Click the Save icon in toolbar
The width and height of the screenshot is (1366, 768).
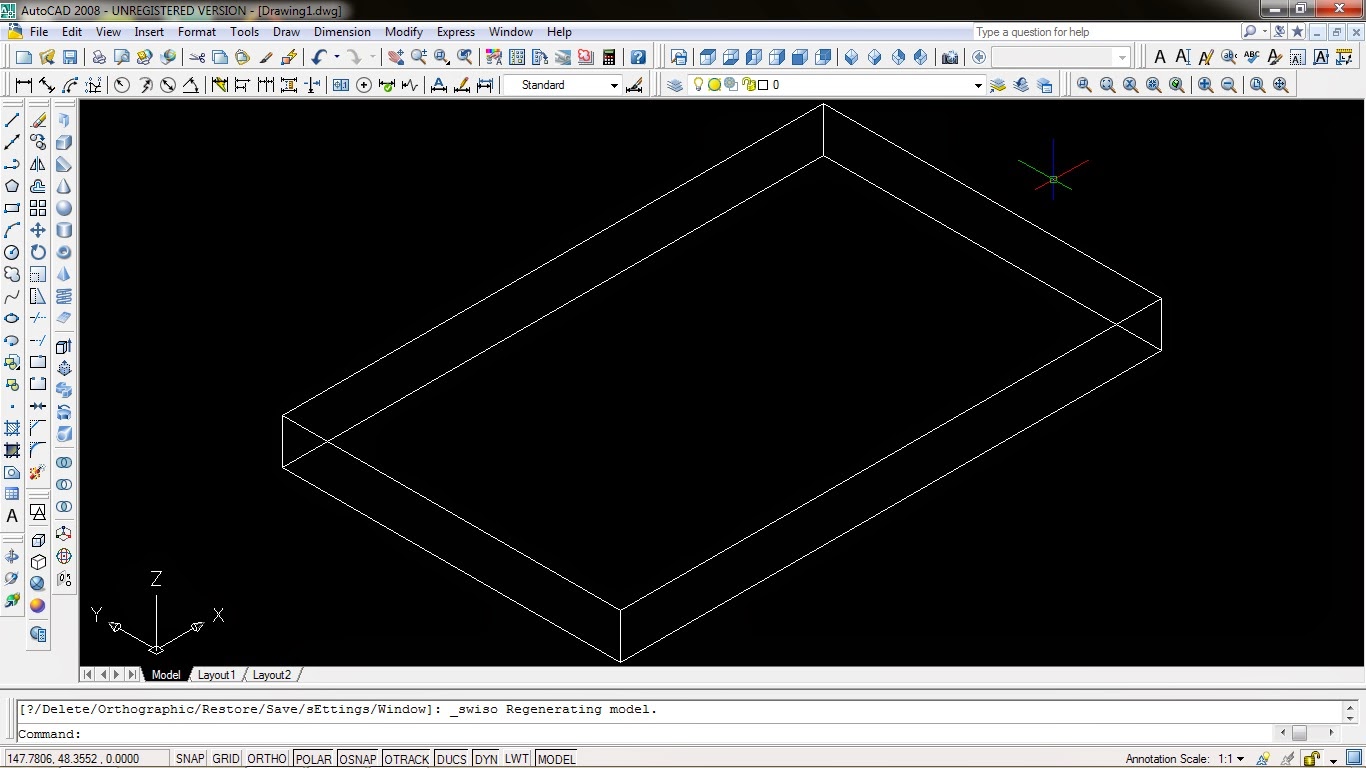pos(70,58)
